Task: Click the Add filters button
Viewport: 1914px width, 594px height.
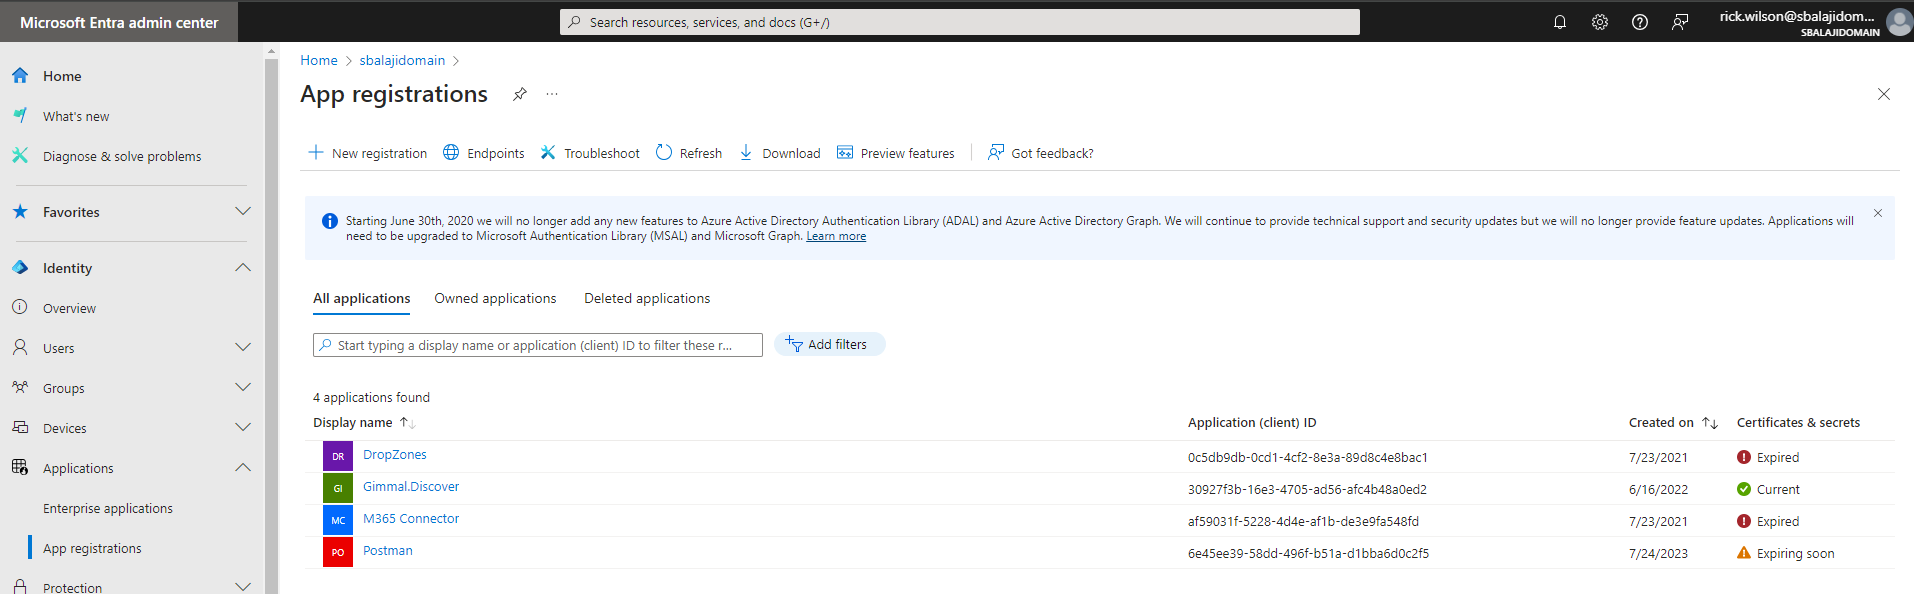Action: pos(829,344)
